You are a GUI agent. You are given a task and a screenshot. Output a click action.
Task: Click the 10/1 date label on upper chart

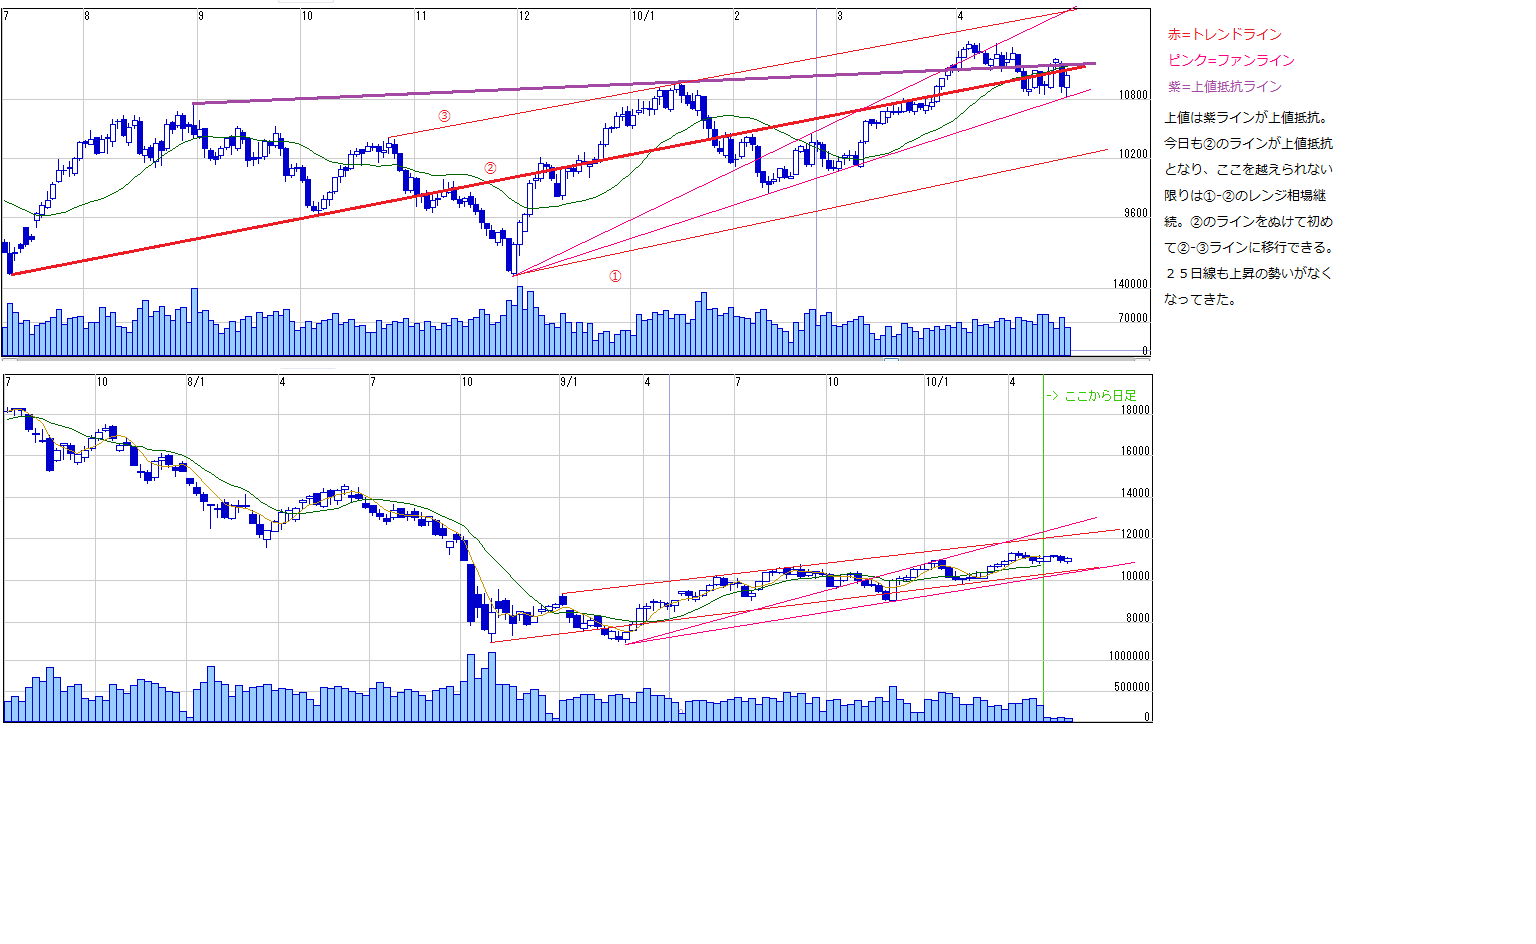click(x=643, y=16)
